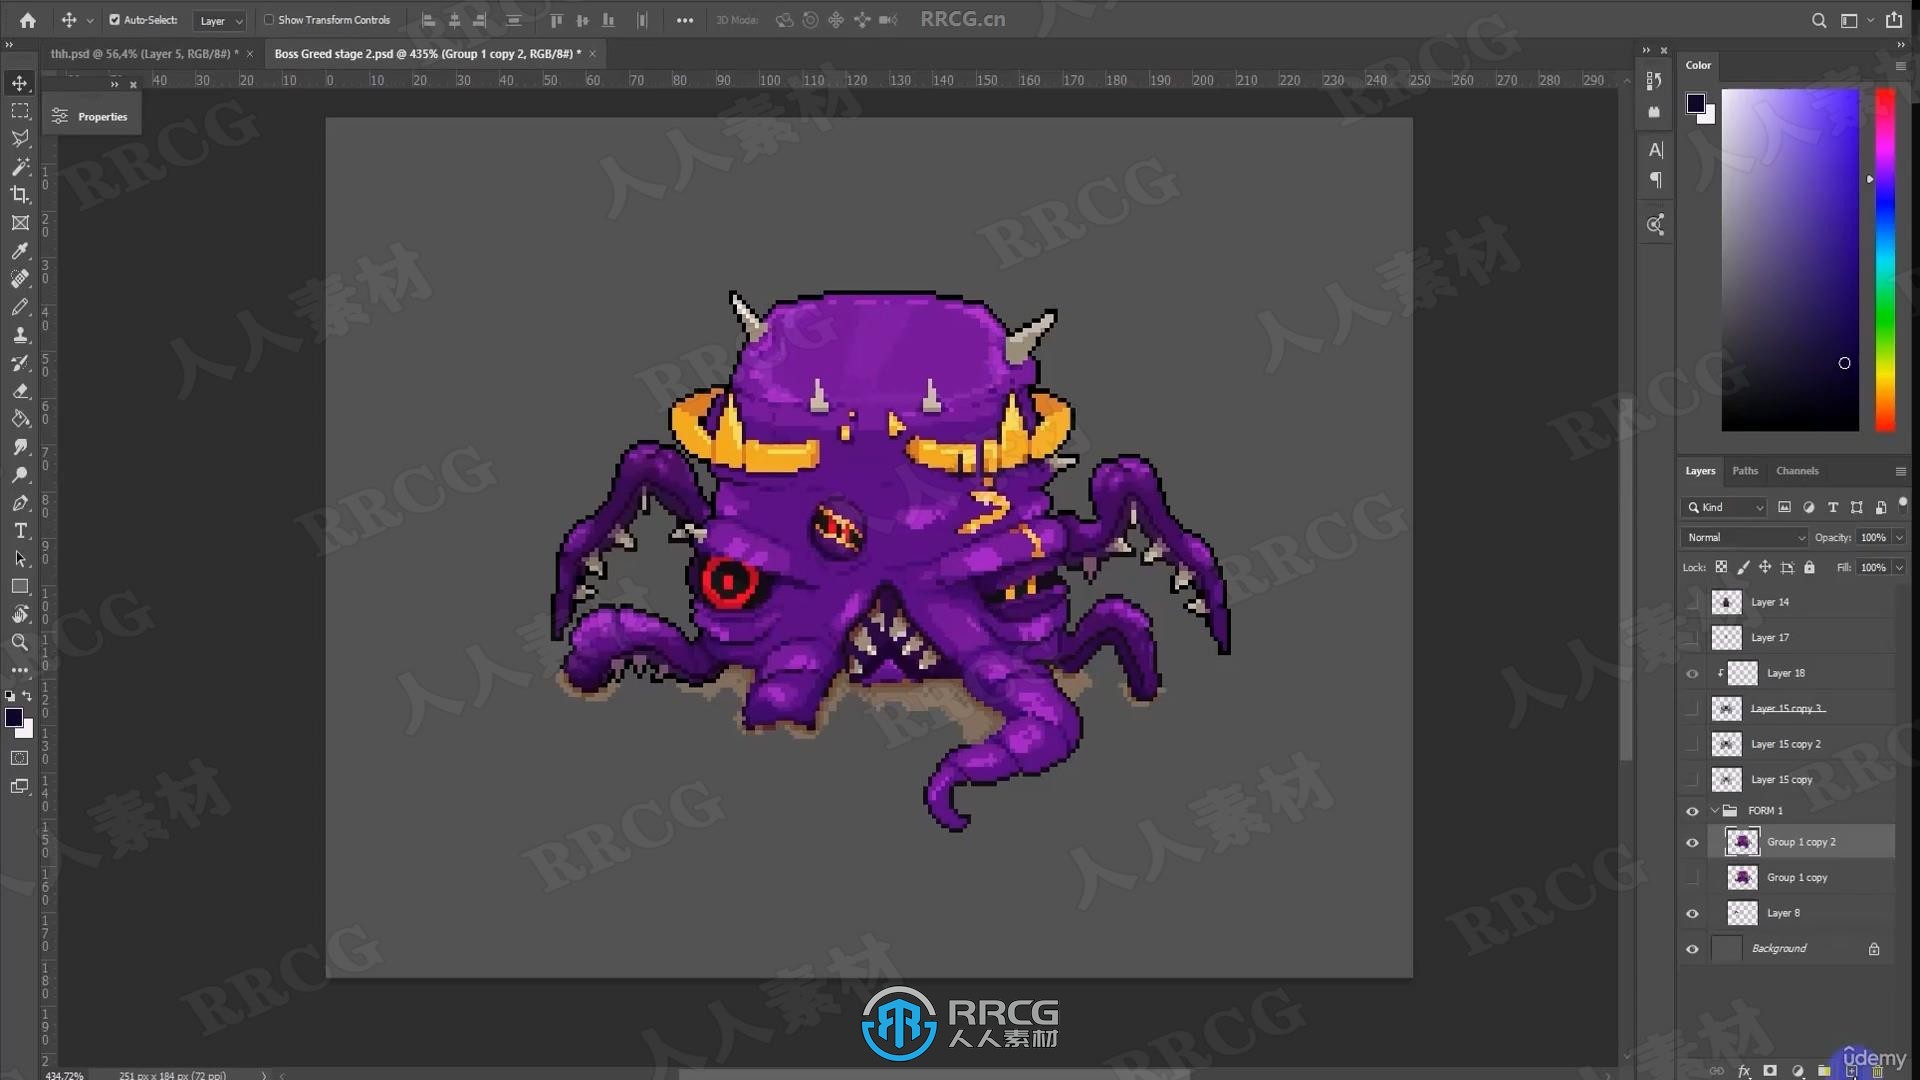Open the Properties panel button
The image size is (1920, 1080).
click(91, 117)
